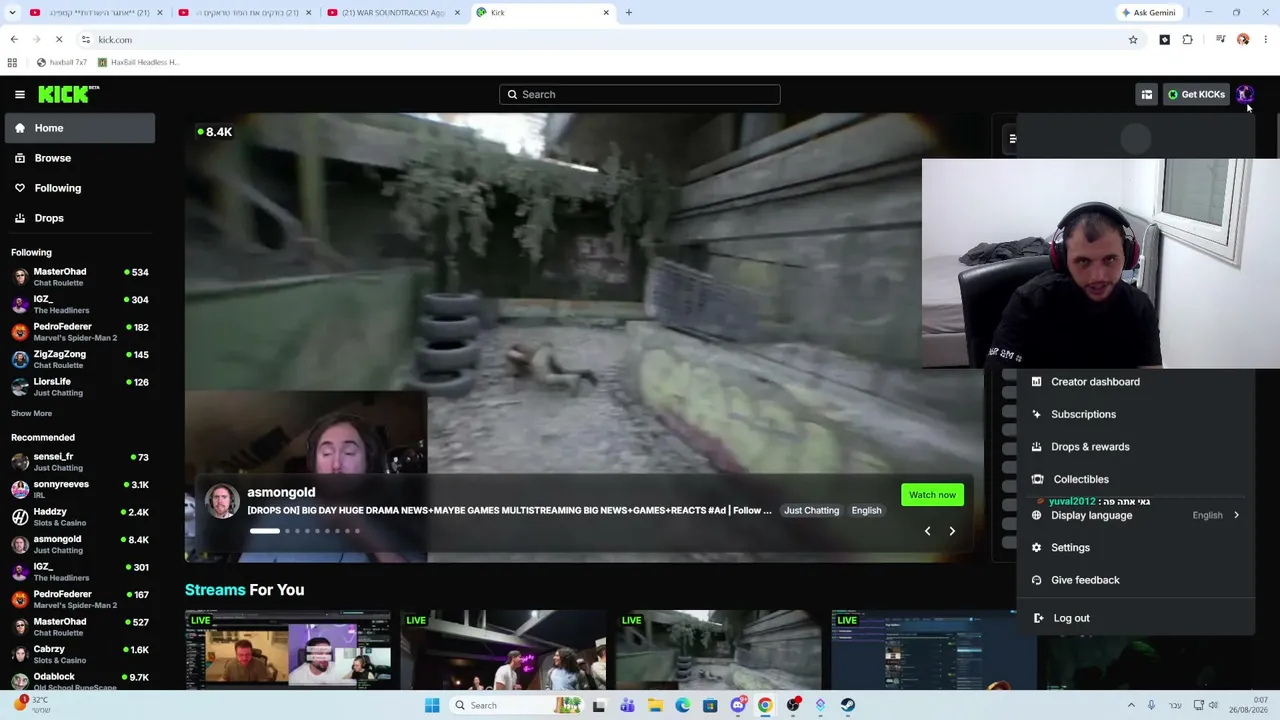Open the first stream thumbnail under Streams For You

288,650
